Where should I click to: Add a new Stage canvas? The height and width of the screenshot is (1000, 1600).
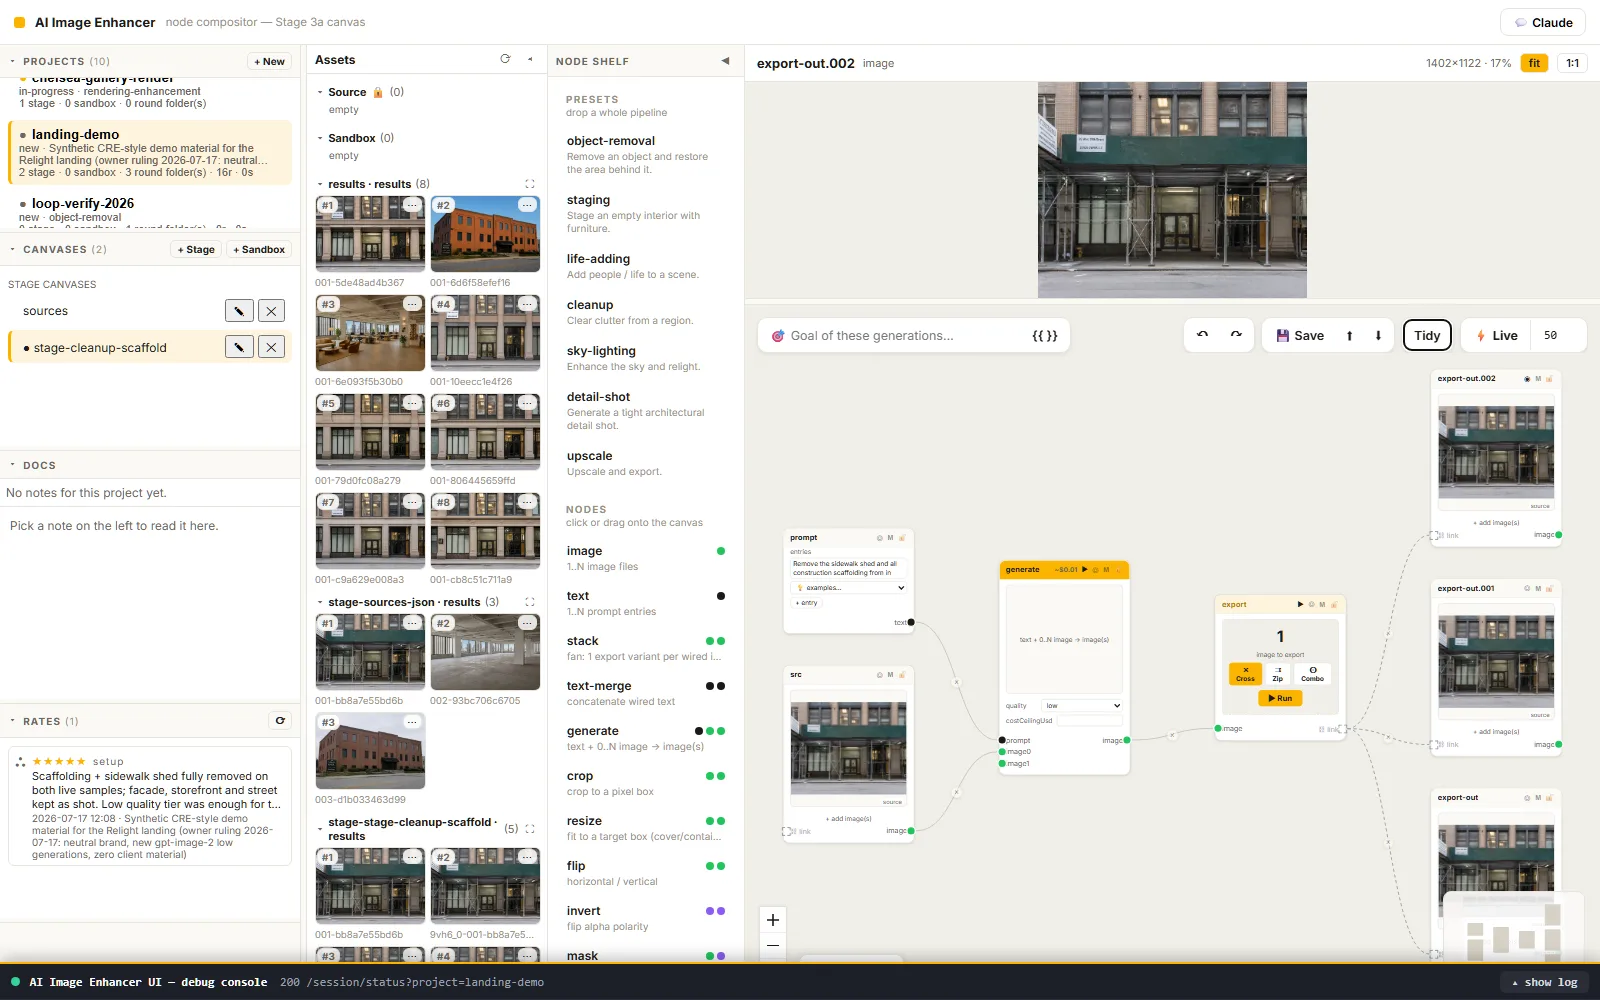[x=196, y=249]
